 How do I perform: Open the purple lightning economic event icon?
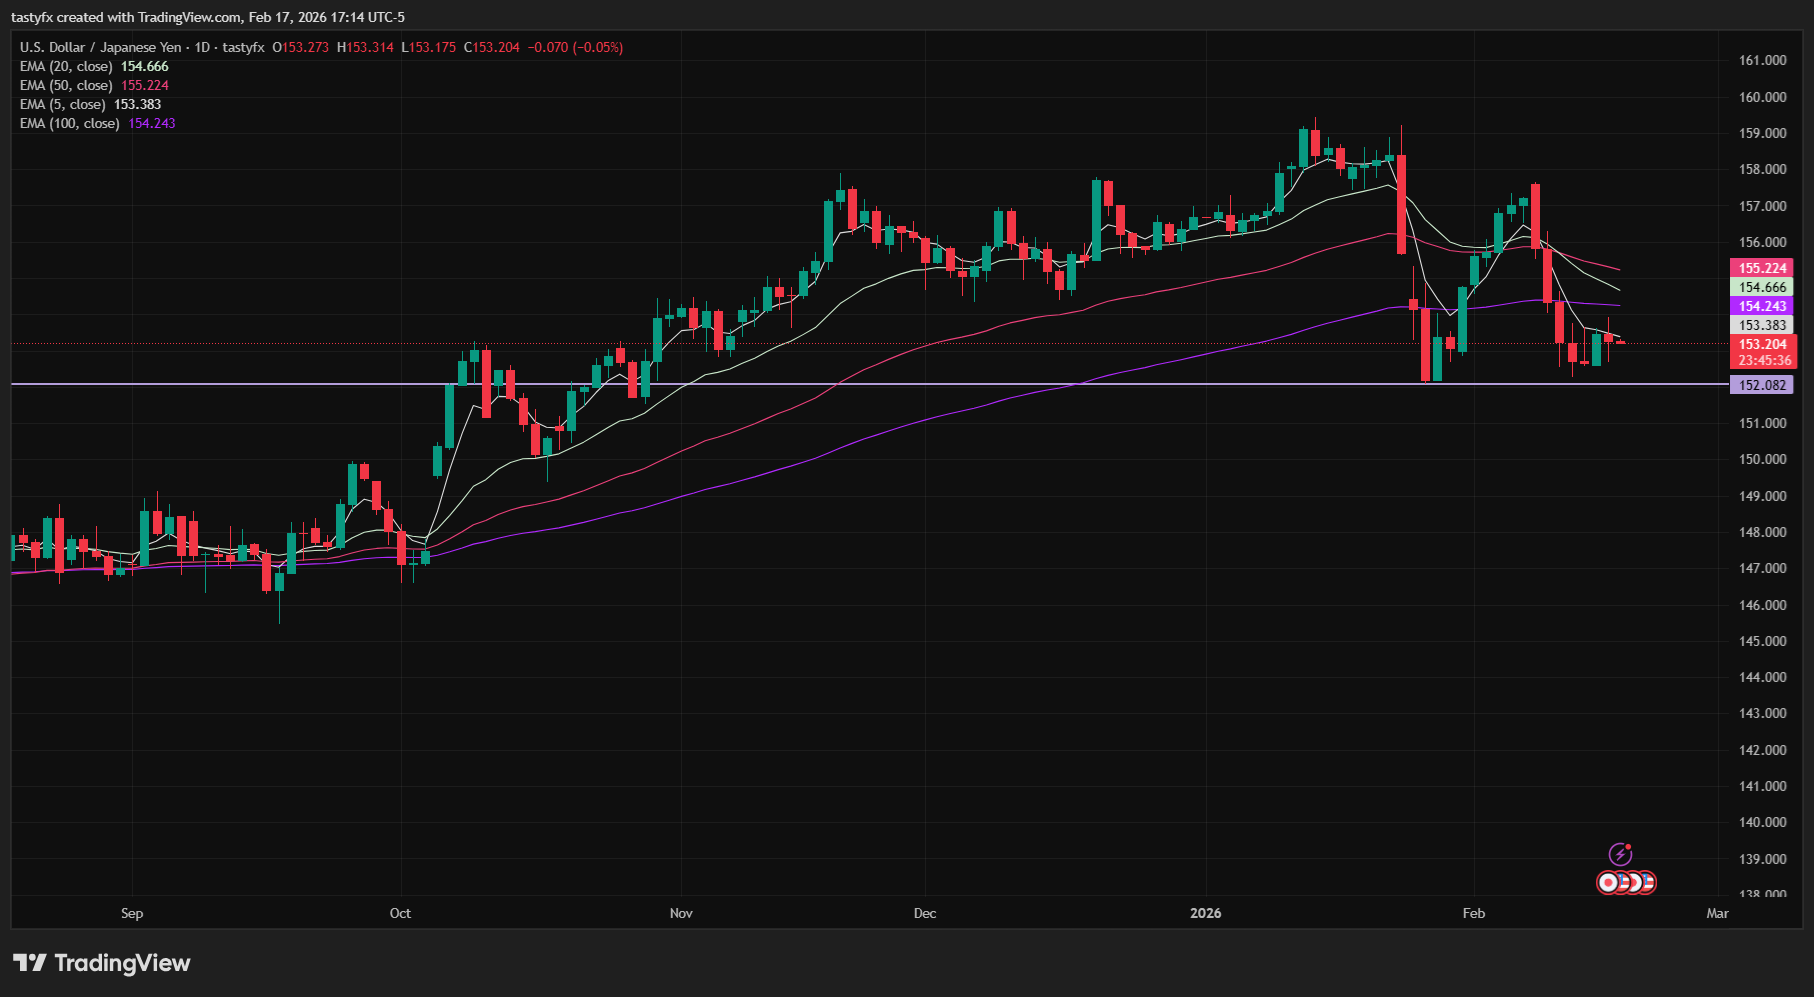tap(1620, 854)
